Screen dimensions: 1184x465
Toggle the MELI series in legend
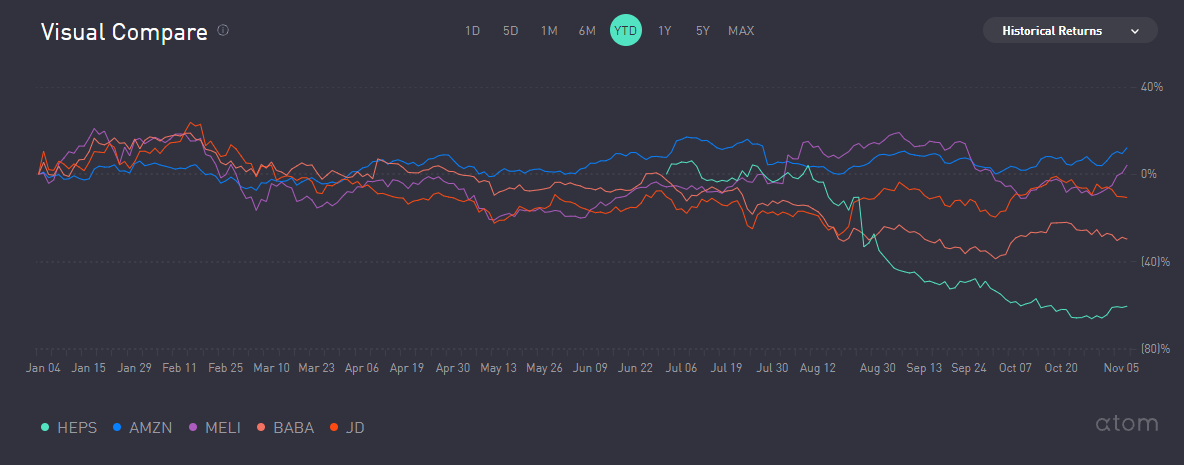214,427
